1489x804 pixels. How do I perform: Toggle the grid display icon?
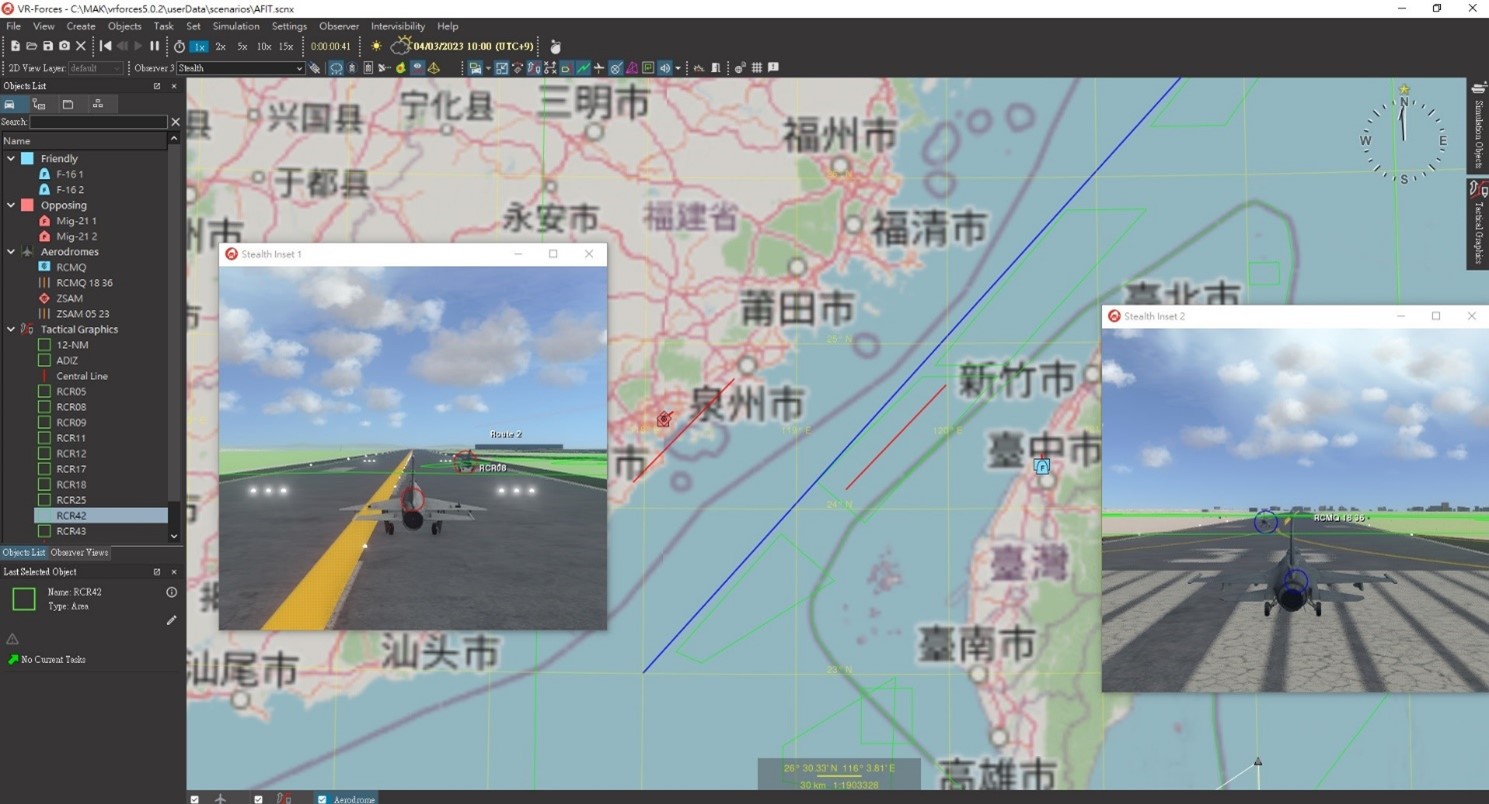[757, 68]
